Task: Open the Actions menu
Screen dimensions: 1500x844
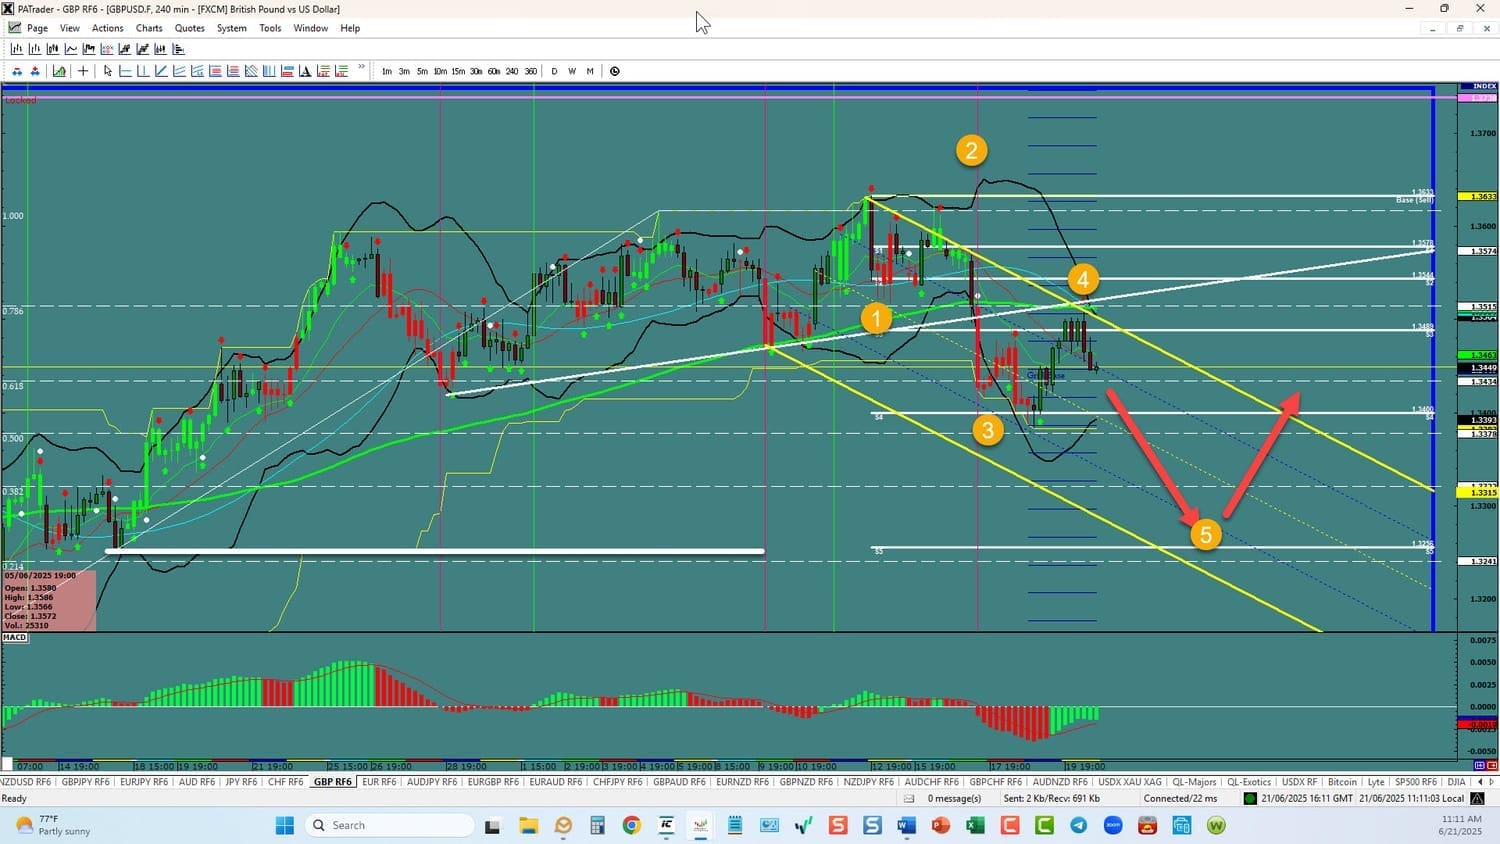Action: [x=108, y=28]
